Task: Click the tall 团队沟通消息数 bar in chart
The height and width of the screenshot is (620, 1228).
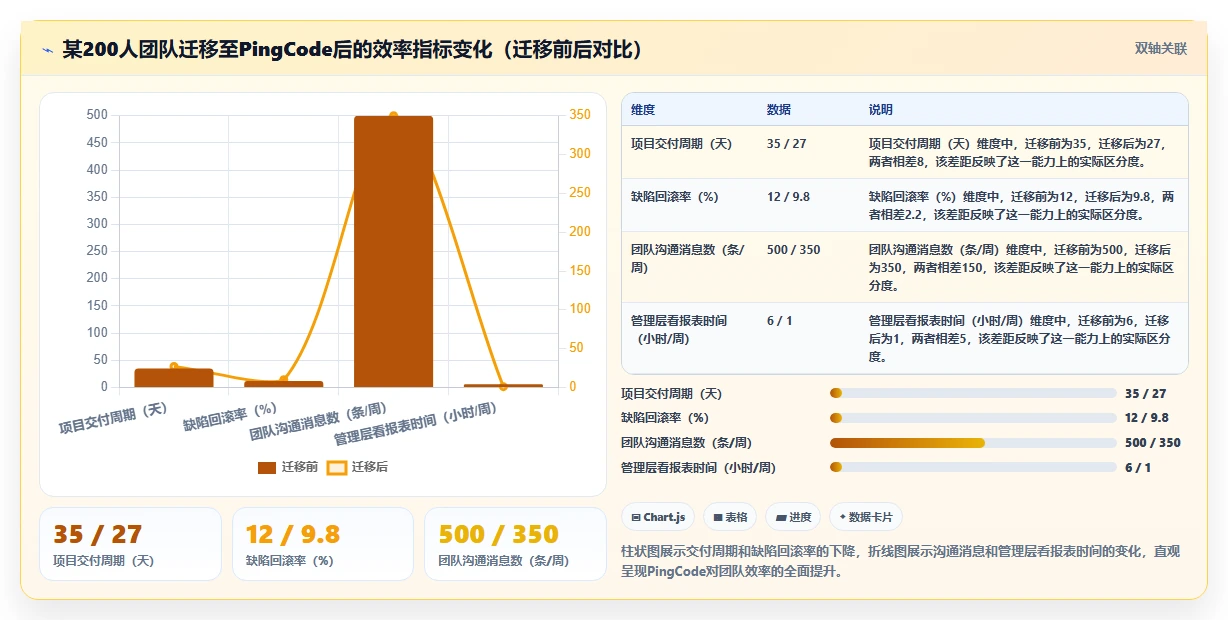Action: pos(393,251)
